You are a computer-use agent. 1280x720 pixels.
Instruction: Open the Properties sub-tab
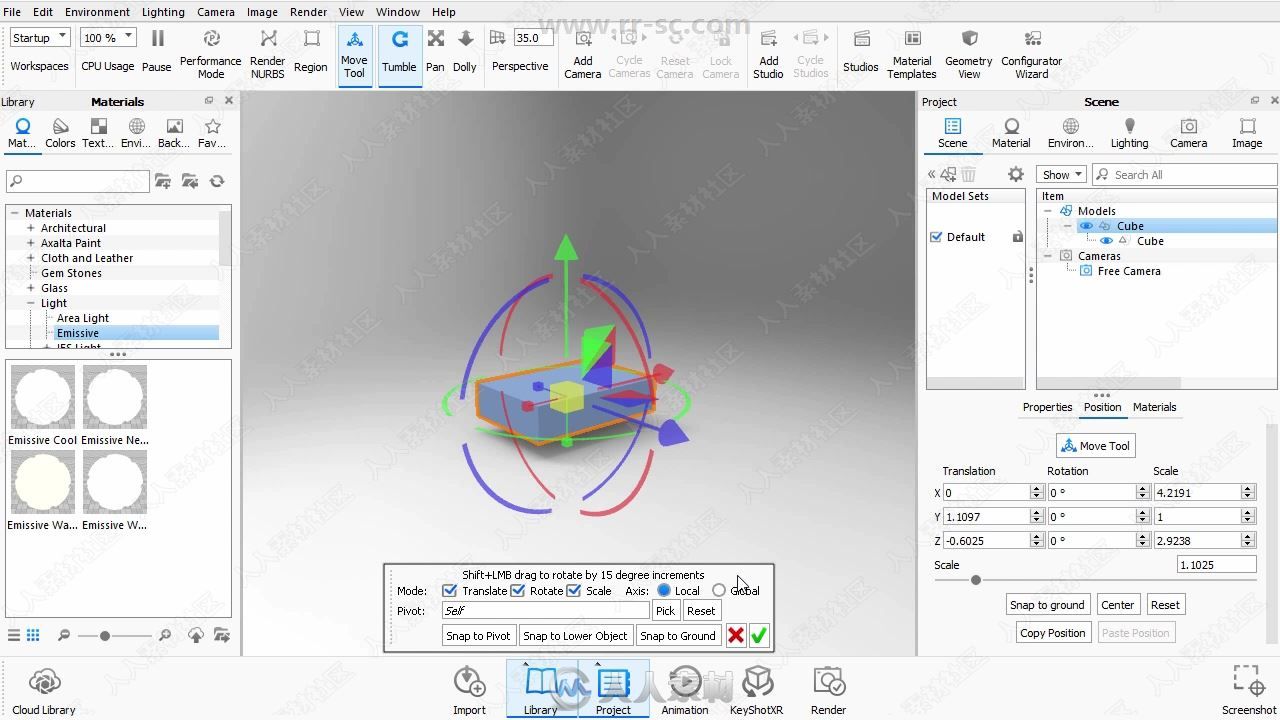pyautogui.click(x=1047, y=407)
